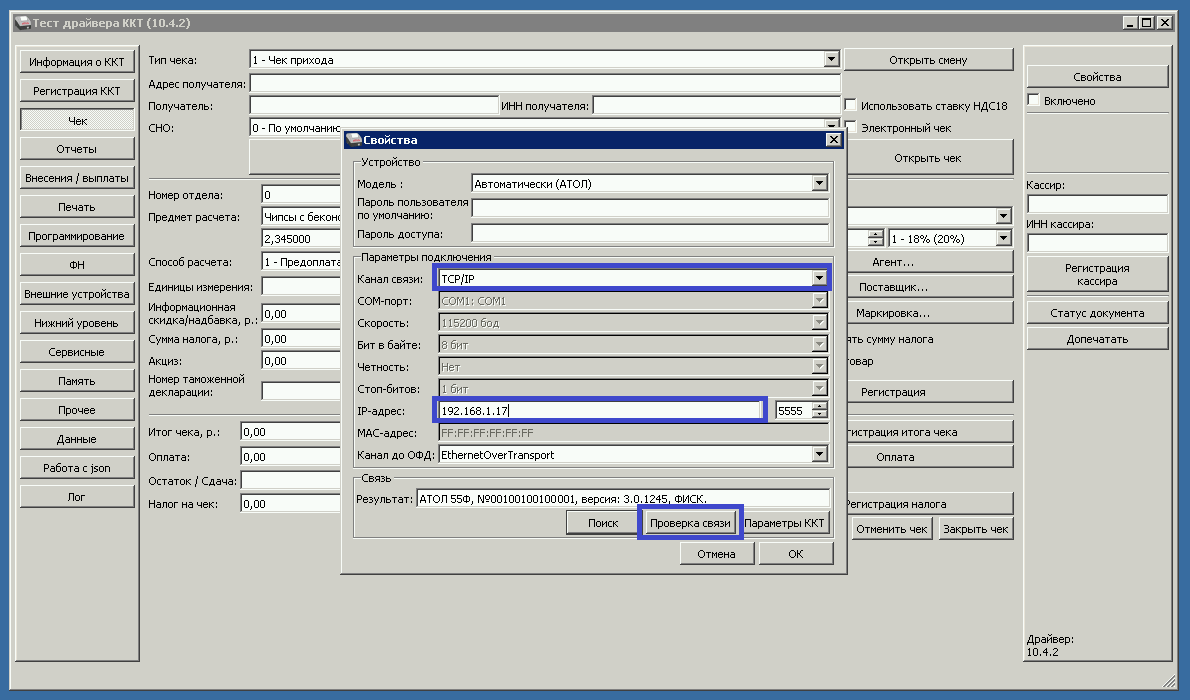Click the Пароль доступа field
The height and width of the screenshot is (700, 1190).
coord(650,234)
